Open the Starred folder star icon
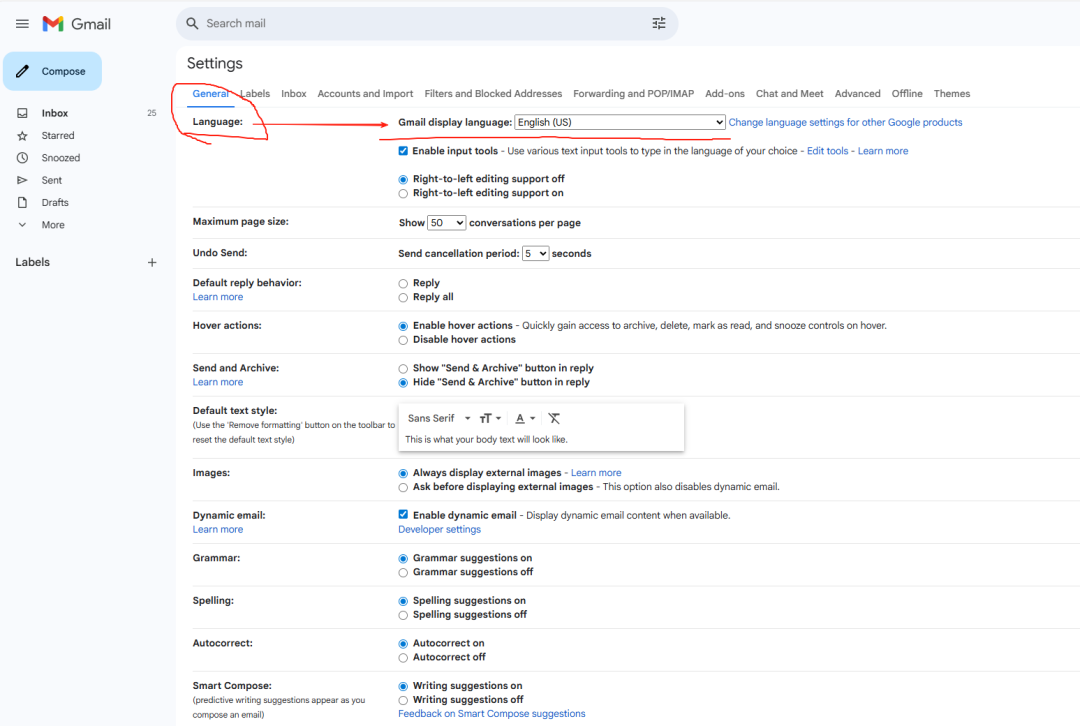The image size is (1080, 726). pyautogui.click(x=22, y=136)
